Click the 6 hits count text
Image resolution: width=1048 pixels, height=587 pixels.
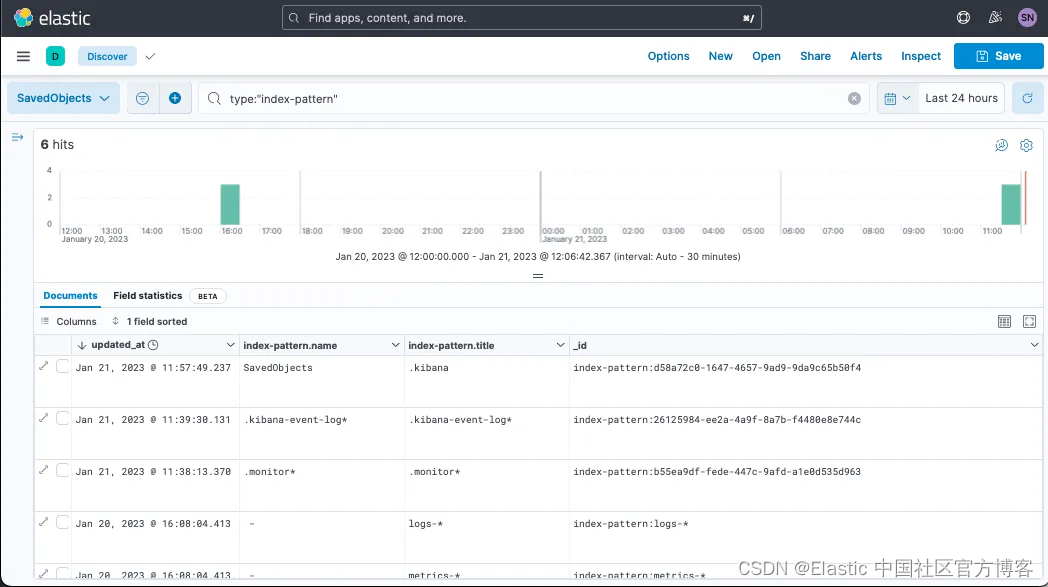(57, 144)
